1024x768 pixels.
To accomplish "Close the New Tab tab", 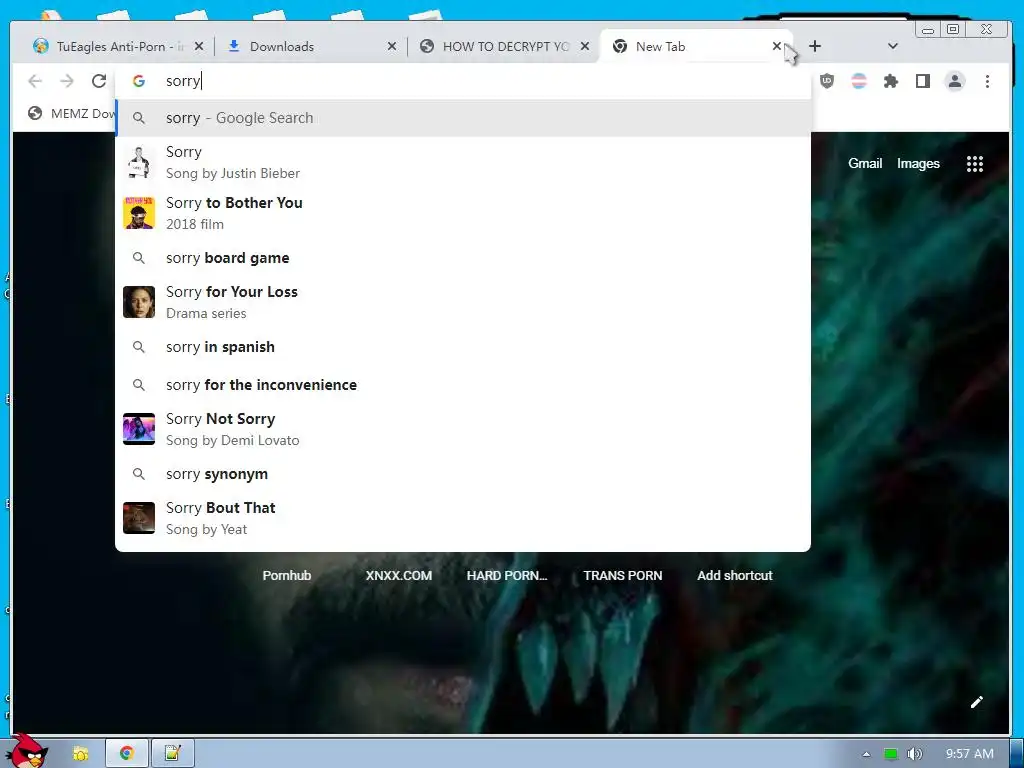I will click(776, 46).
